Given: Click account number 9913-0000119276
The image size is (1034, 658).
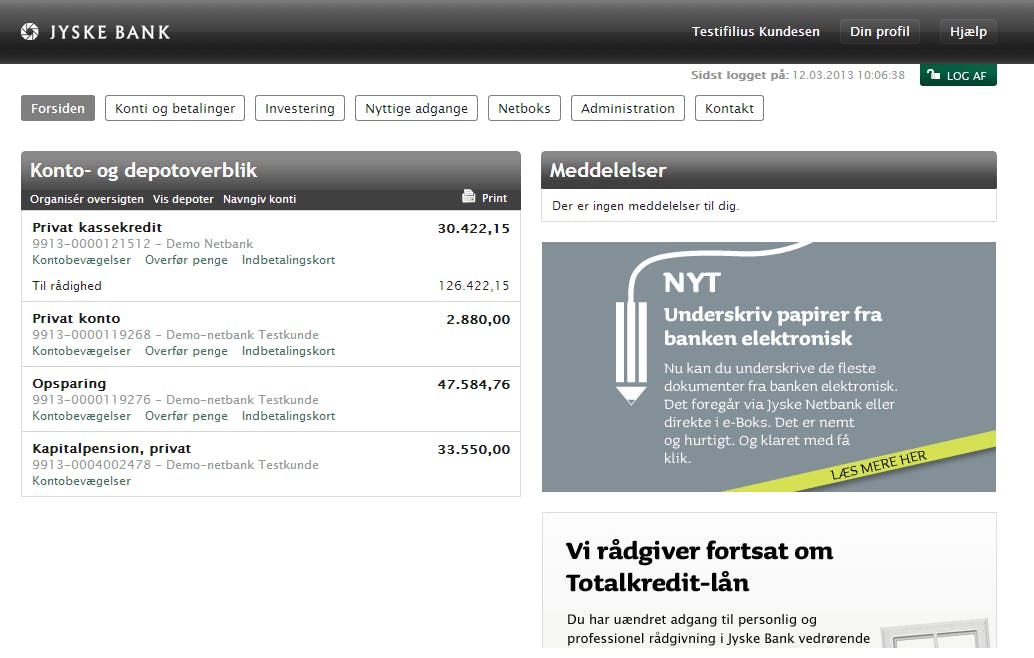Looking at the screenshot, I should [92, 400].
